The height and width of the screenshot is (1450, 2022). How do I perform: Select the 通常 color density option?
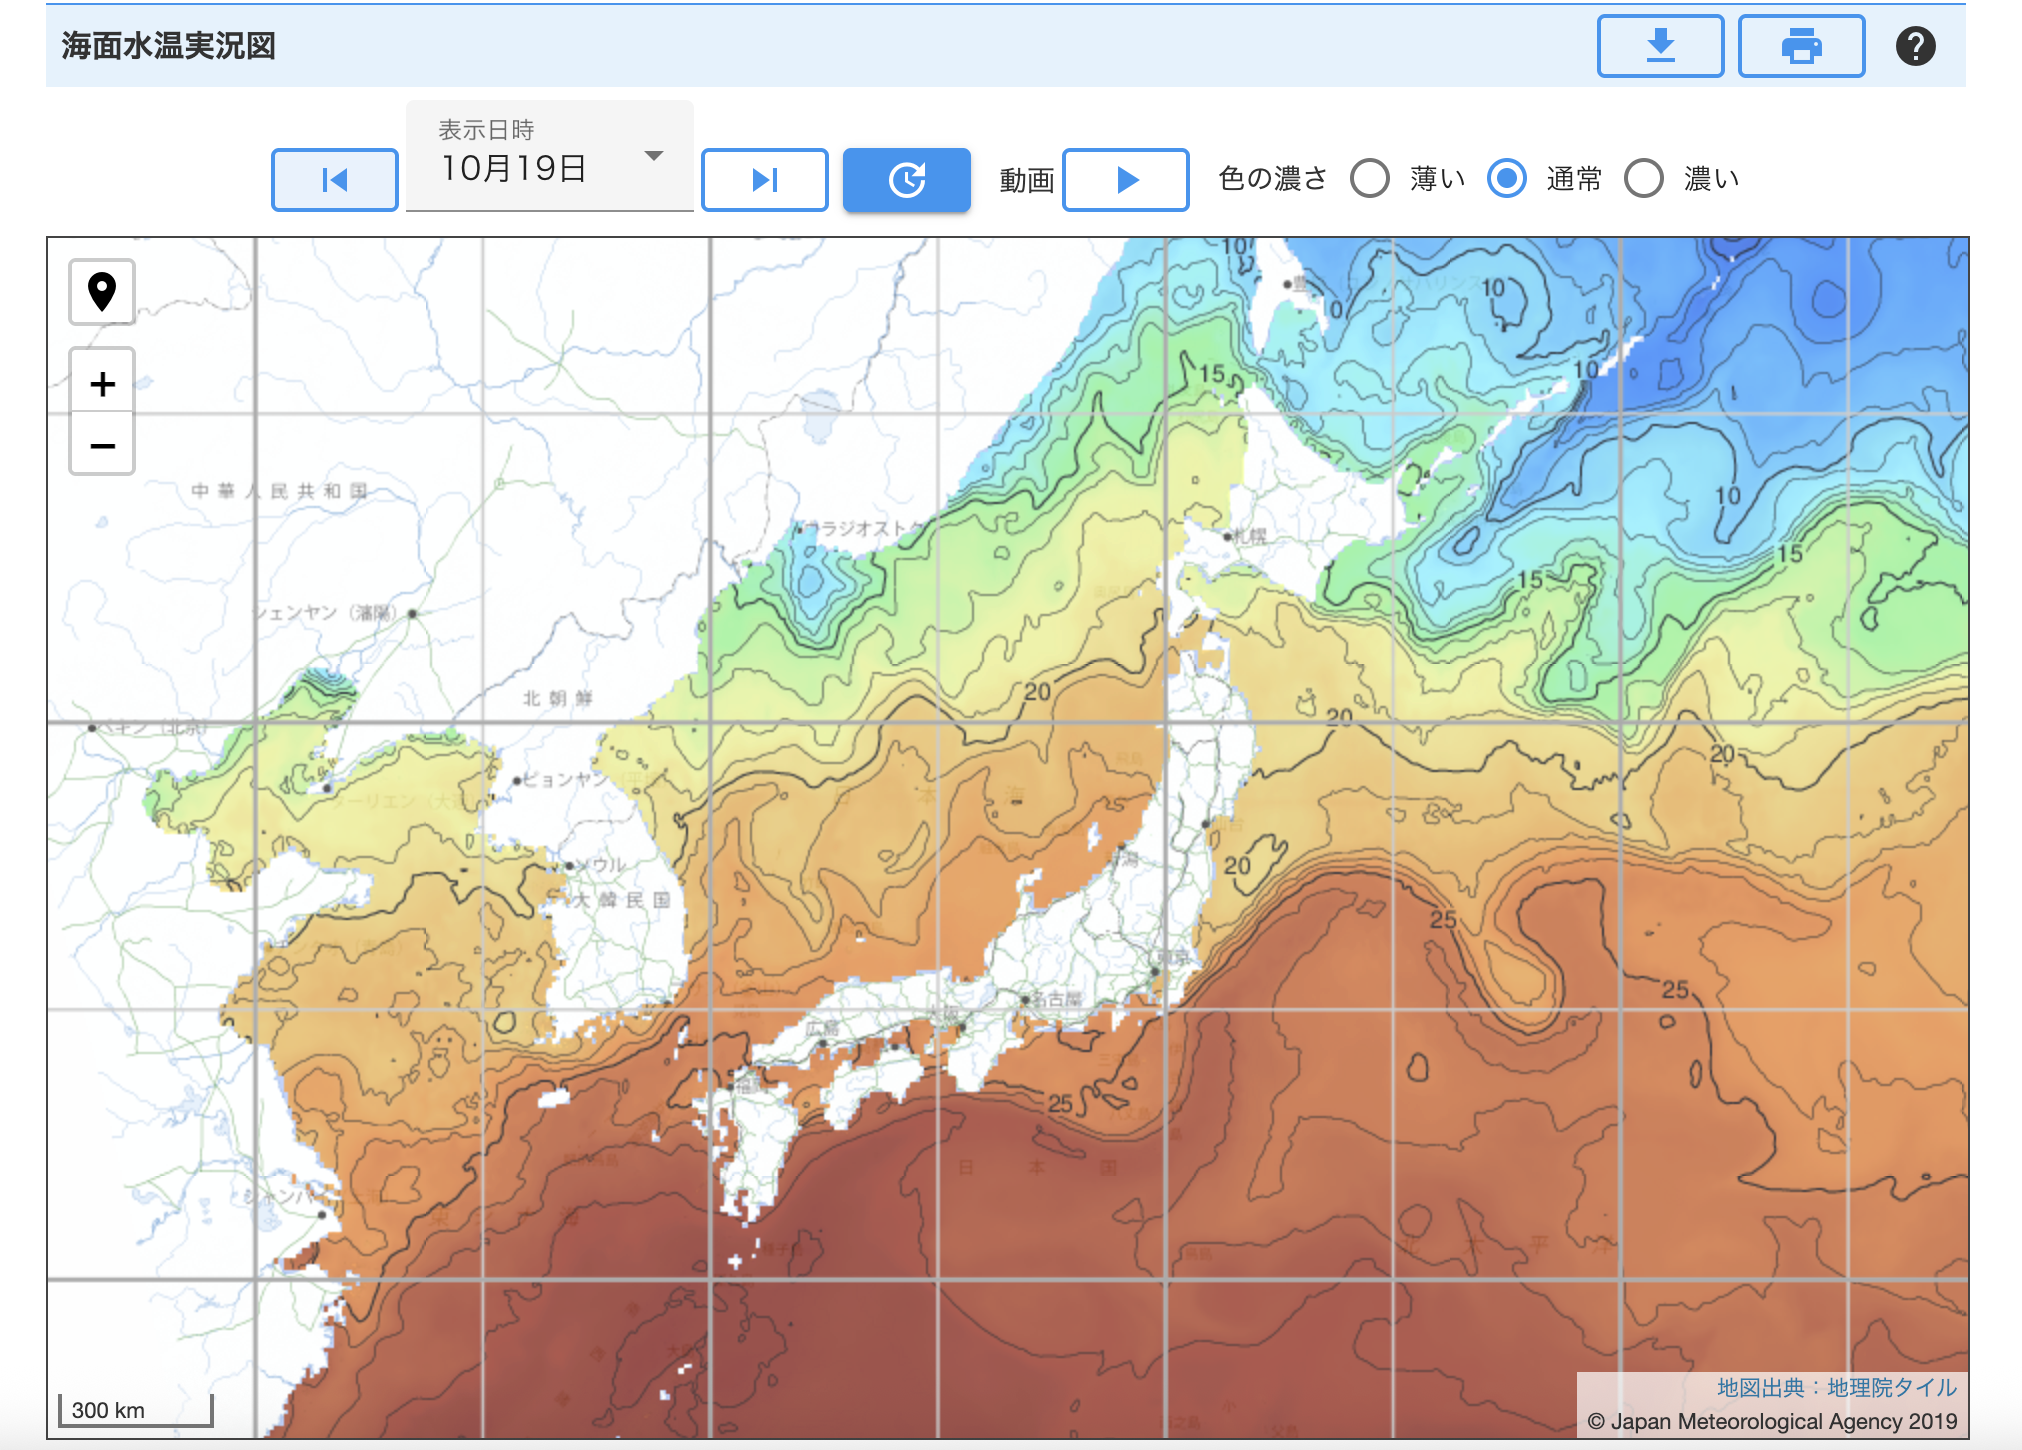(1506, 179)
